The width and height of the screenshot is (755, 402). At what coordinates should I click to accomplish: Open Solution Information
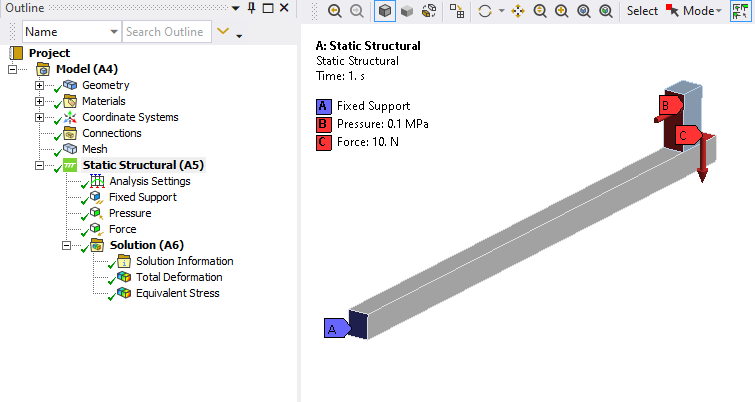184,261
